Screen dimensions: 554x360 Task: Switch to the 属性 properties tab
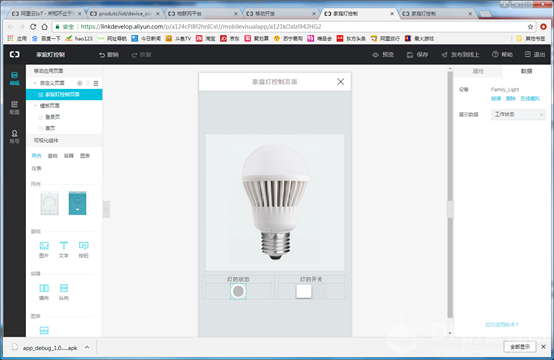[x=478, y=71]
